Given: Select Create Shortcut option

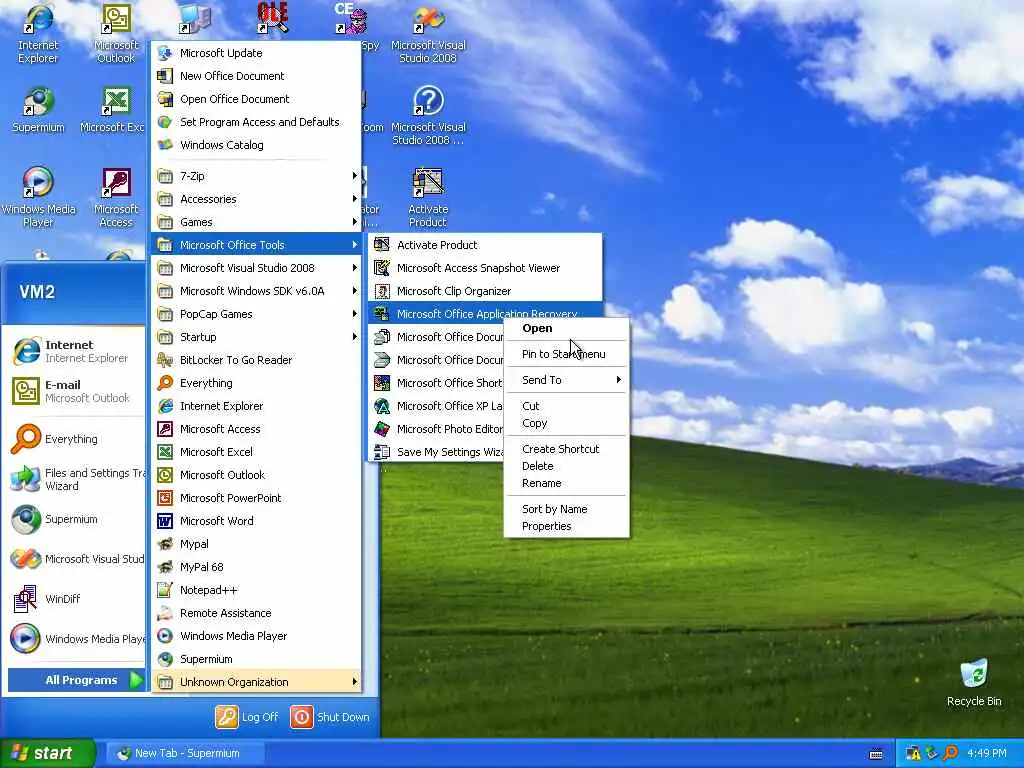Looking at the screenshot, I should click(566, 449).
